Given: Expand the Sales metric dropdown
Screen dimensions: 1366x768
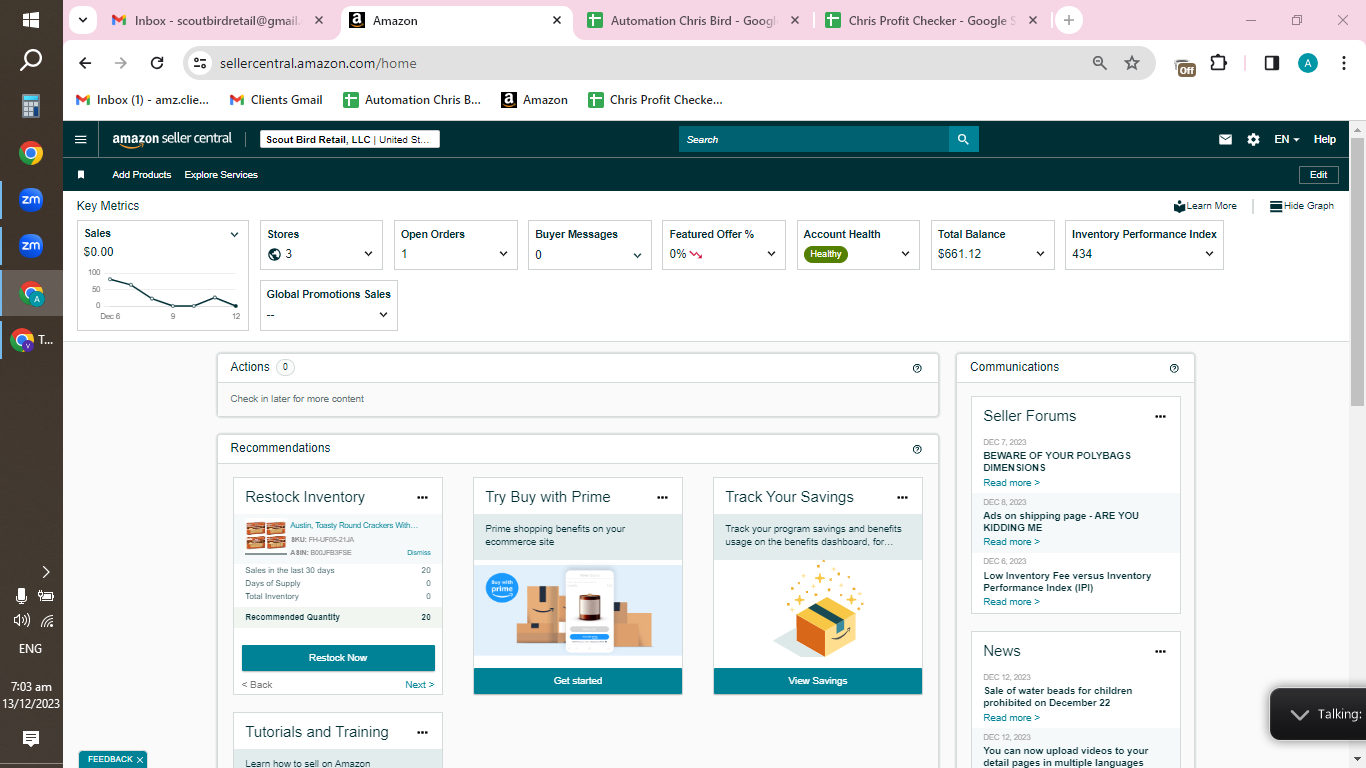Looking at the screenshot, I should (x=234, y=235).
